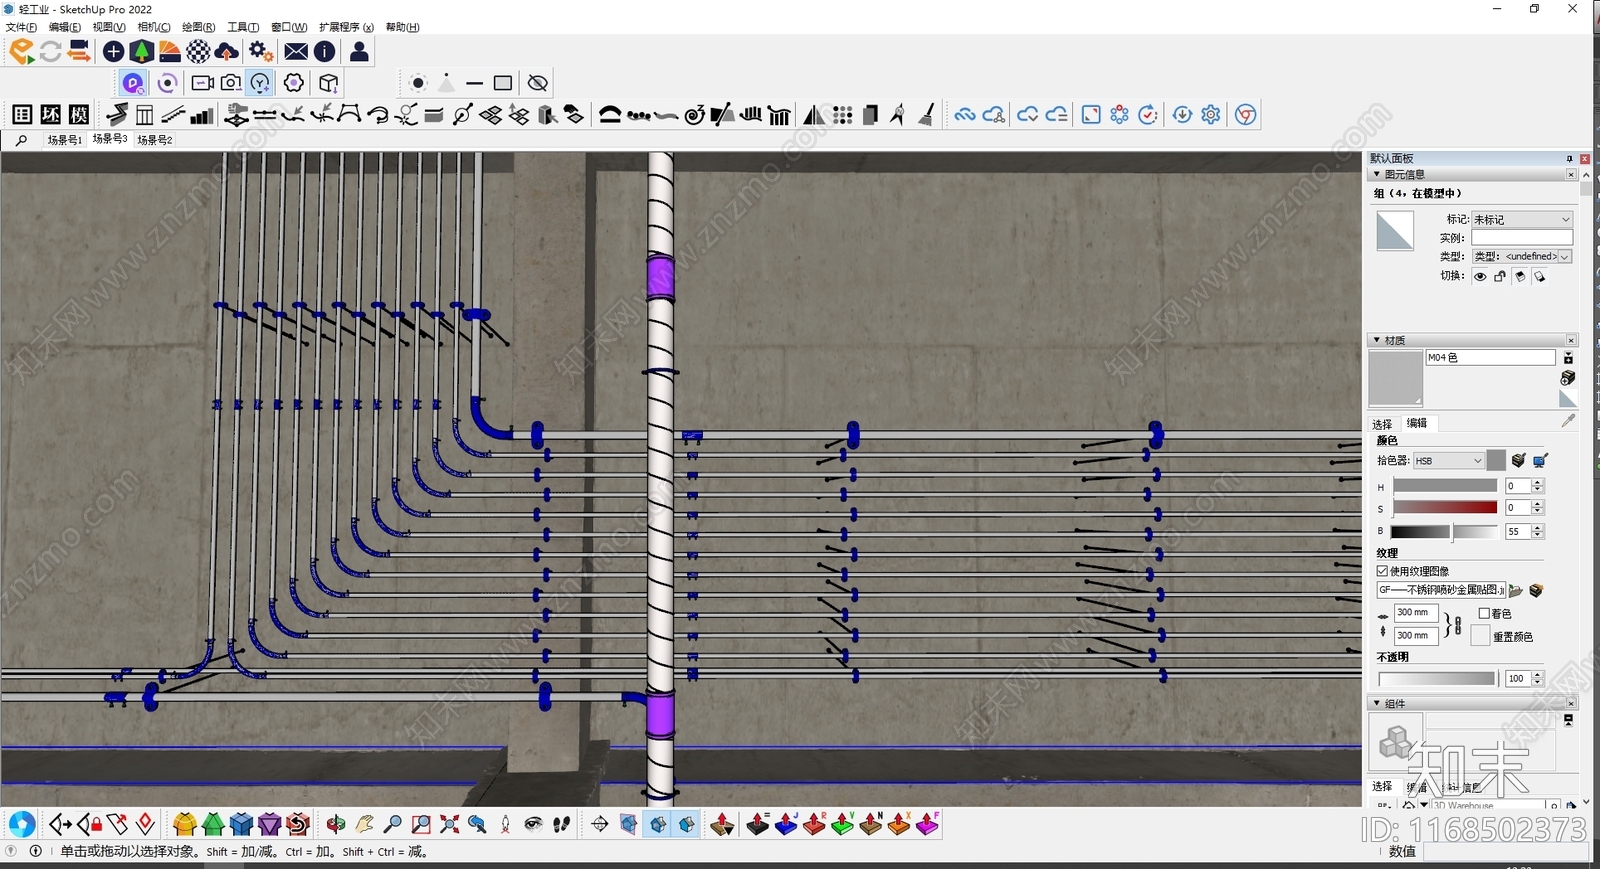Collapse the 材质 panel section
The image size is (1600, 869).
click(x=1377, y=341)
